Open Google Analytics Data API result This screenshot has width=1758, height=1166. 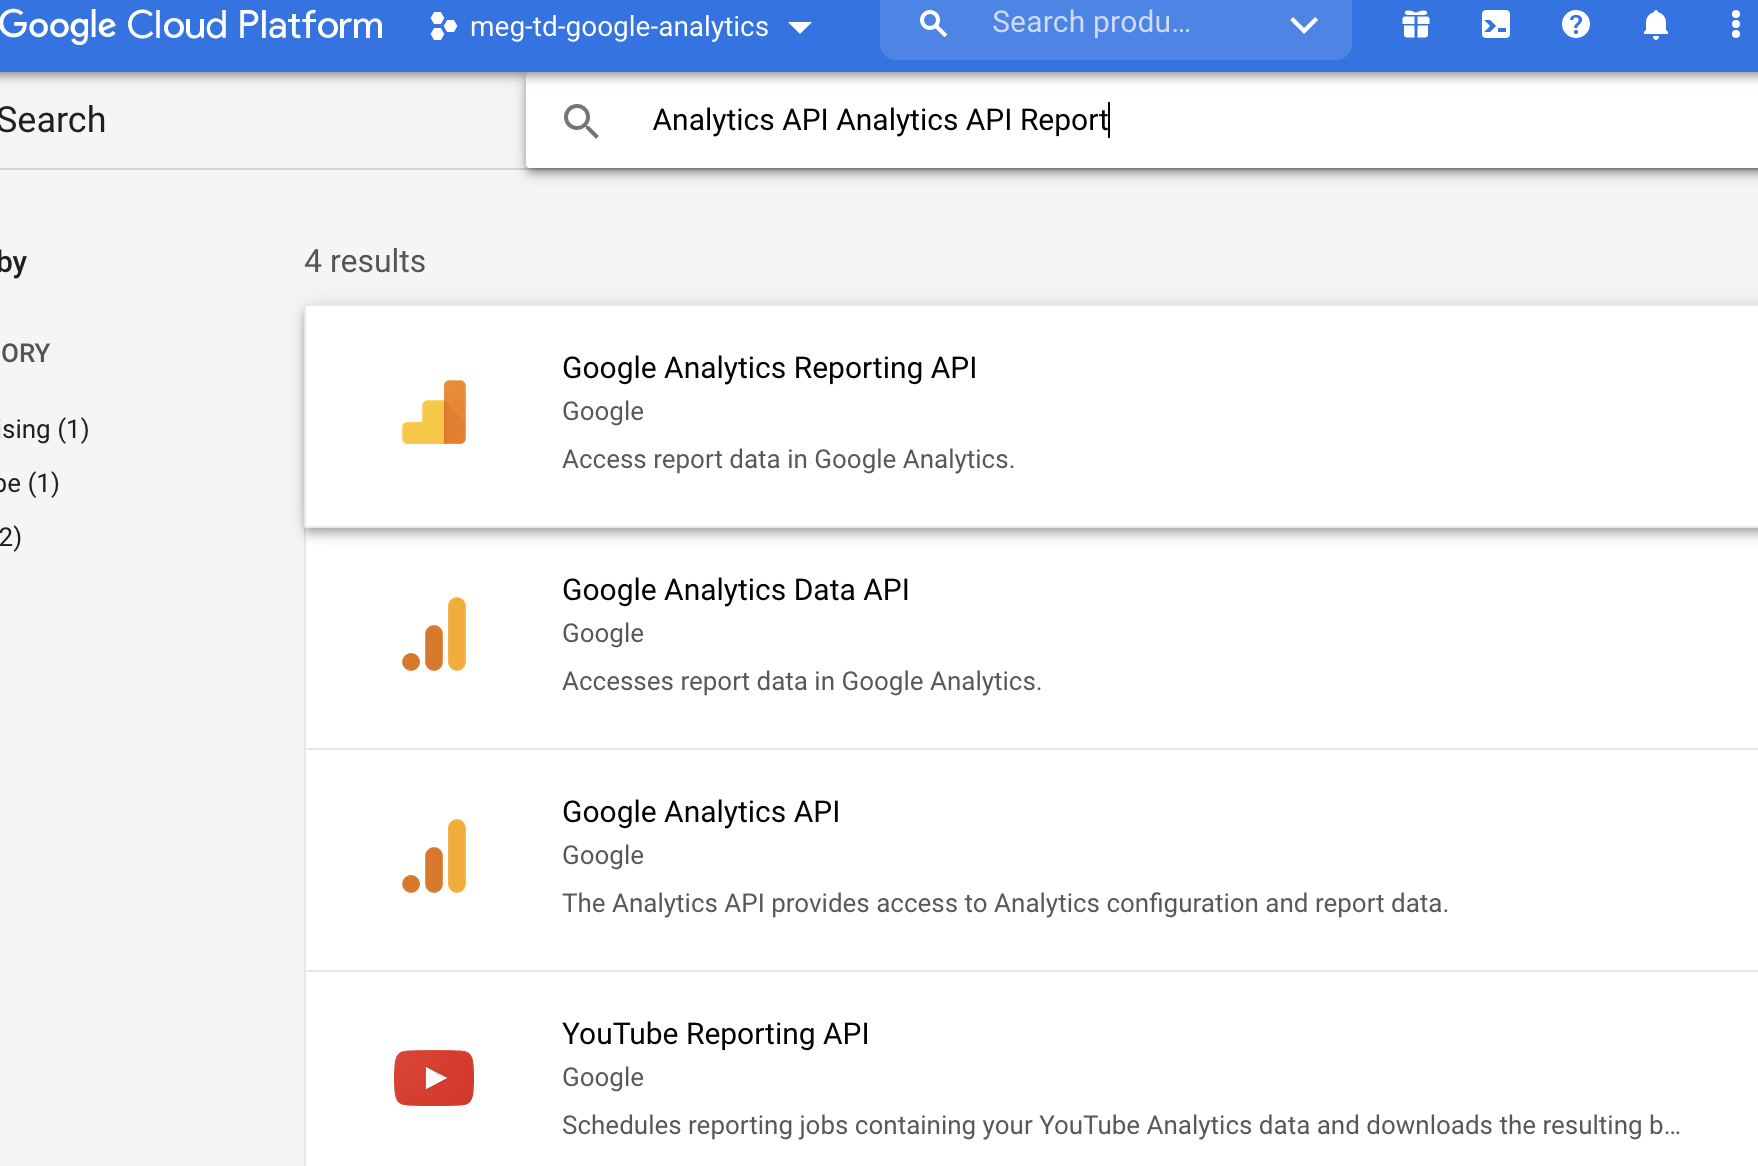tap(735, 590)
